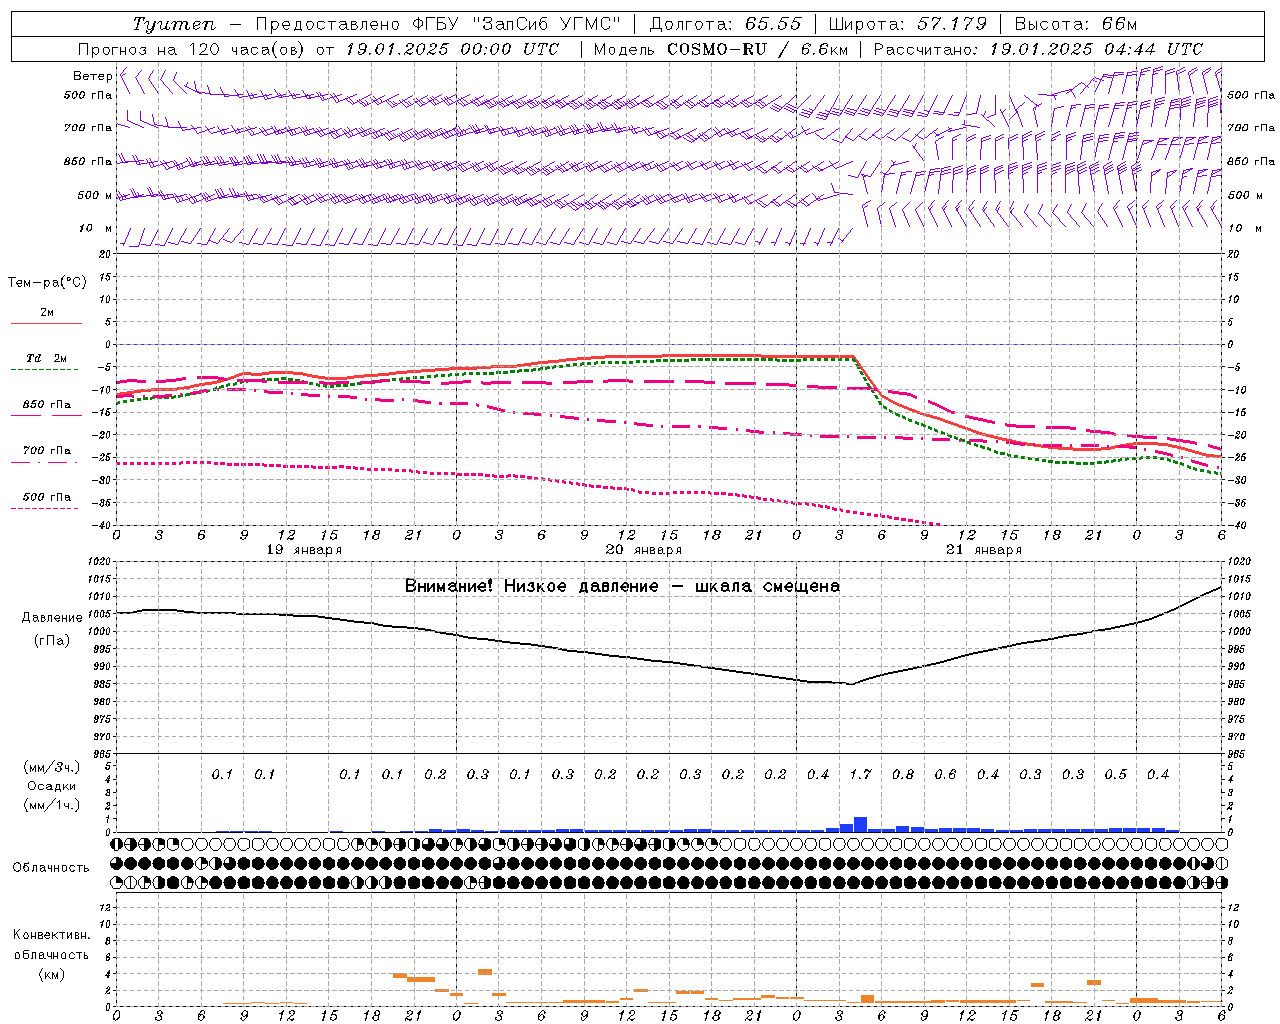Click the "Td 2м" dew point legend entry

(47, 358)
